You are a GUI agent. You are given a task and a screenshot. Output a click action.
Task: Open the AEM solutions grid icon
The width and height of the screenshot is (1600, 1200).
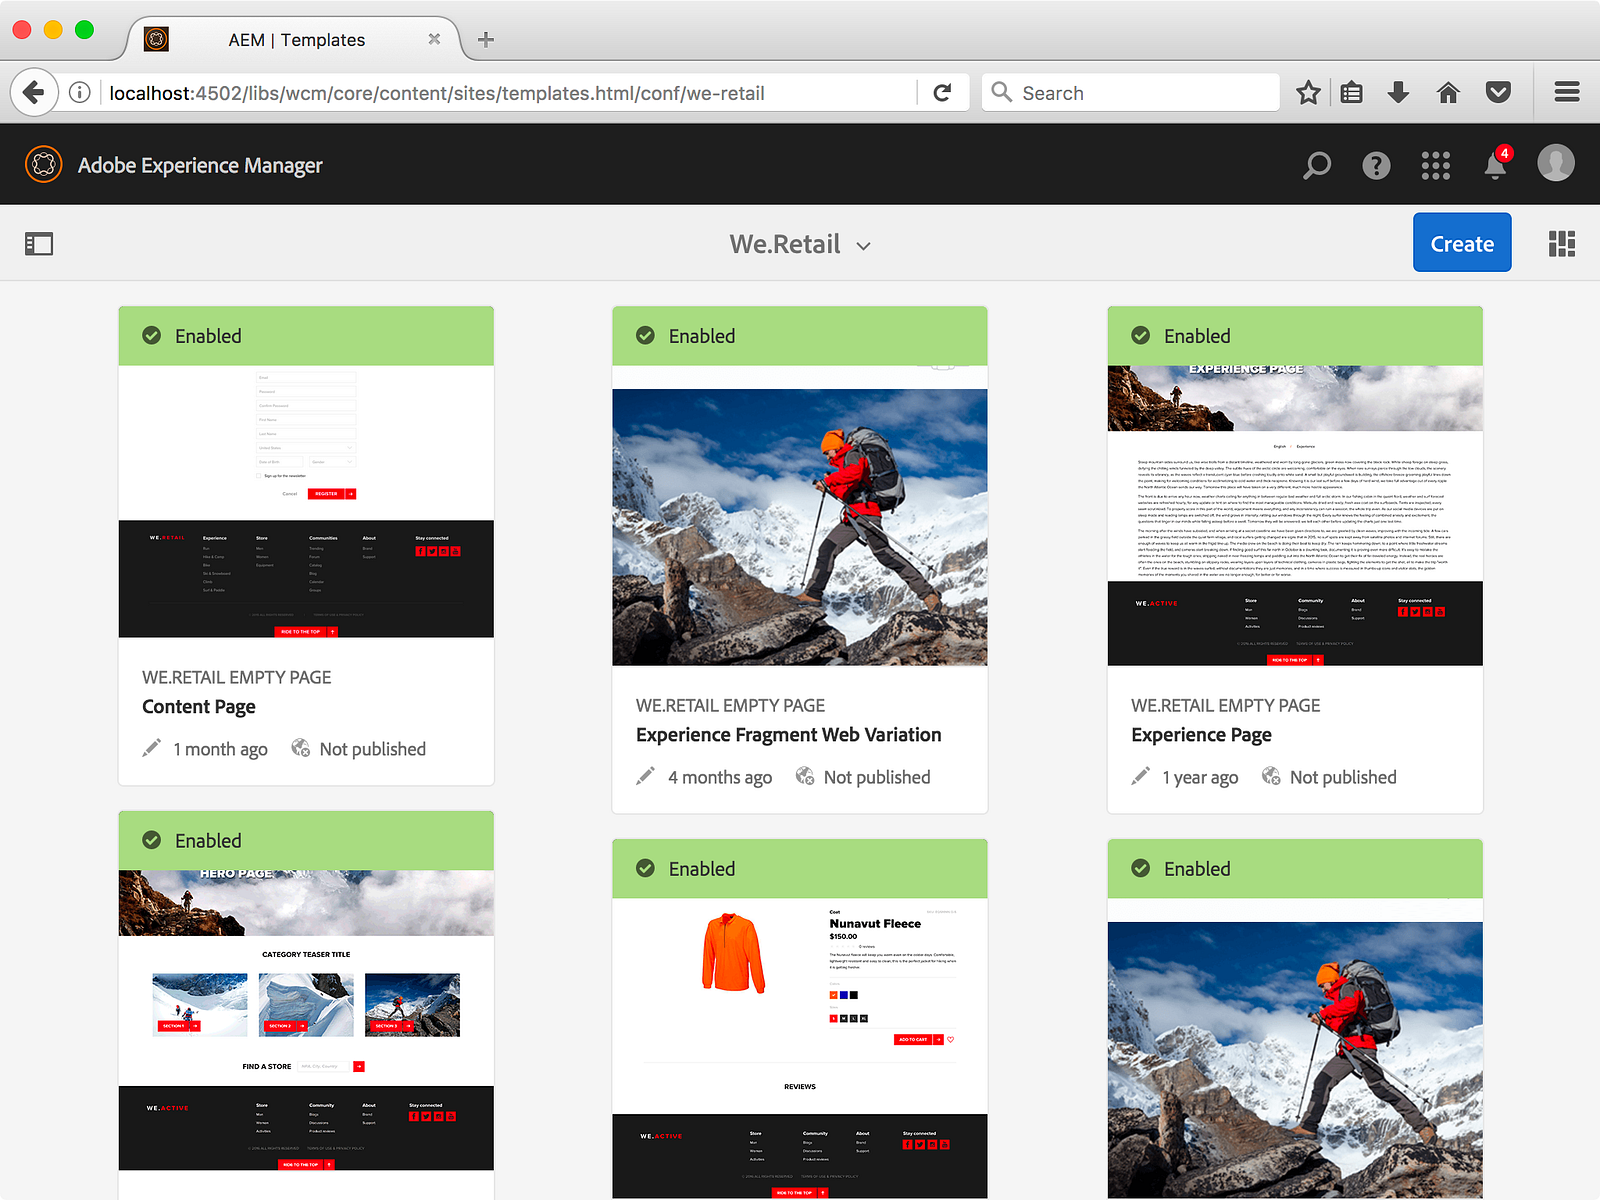coord(1436,165)
